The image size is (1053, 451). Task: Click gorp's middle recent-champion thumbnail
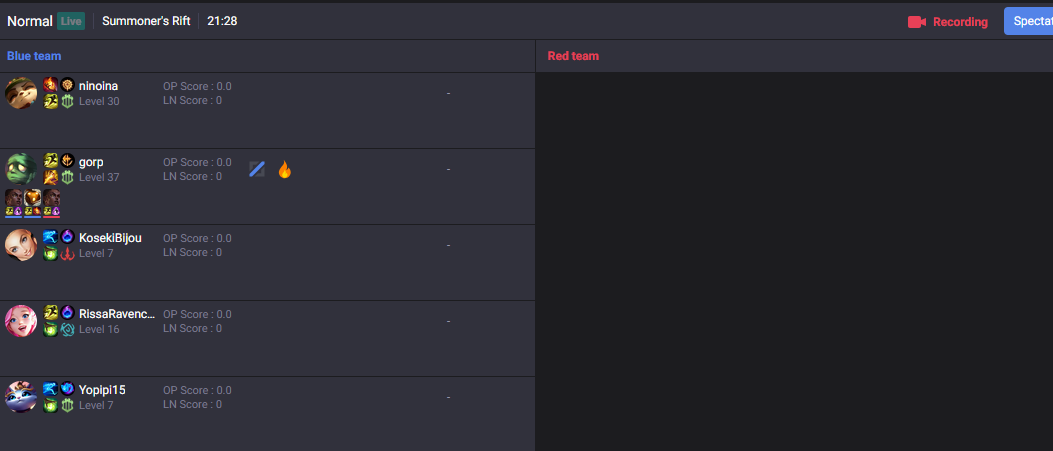tap(33, 197)
